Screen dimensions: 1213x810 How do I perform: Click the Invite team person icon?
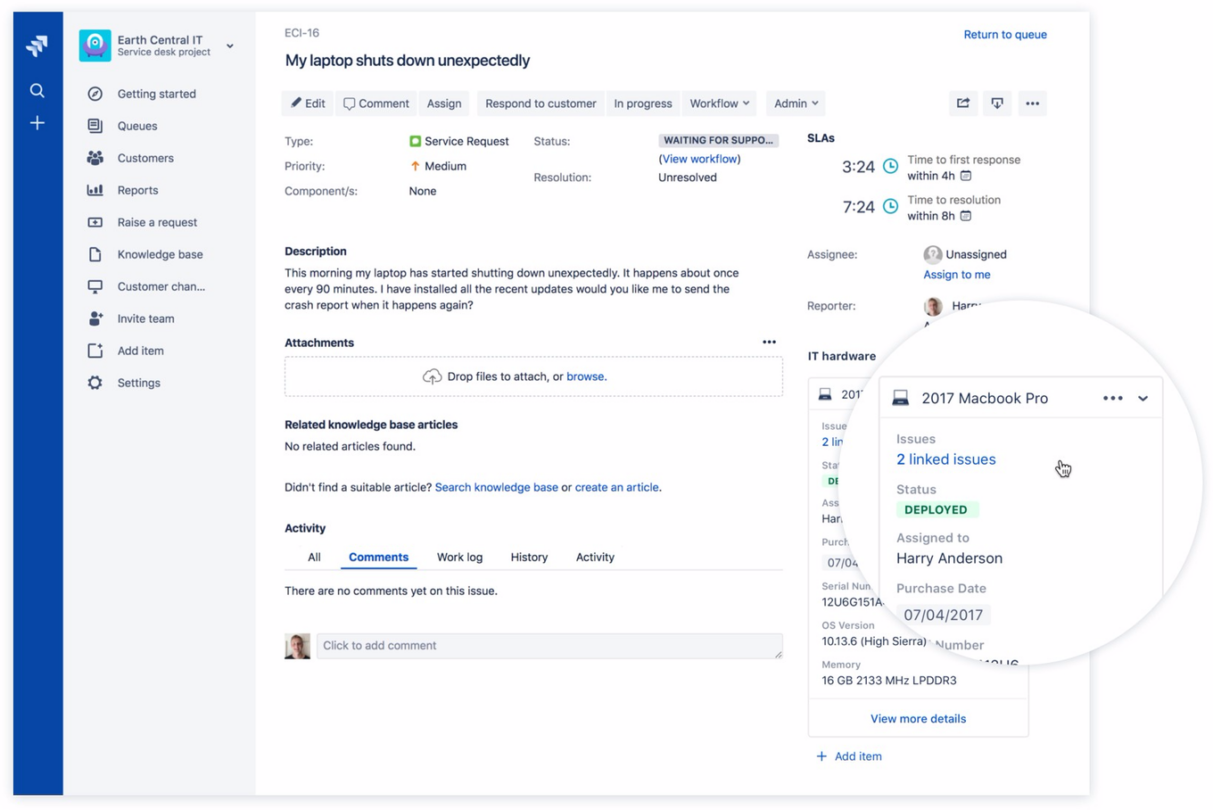(95, 319)
